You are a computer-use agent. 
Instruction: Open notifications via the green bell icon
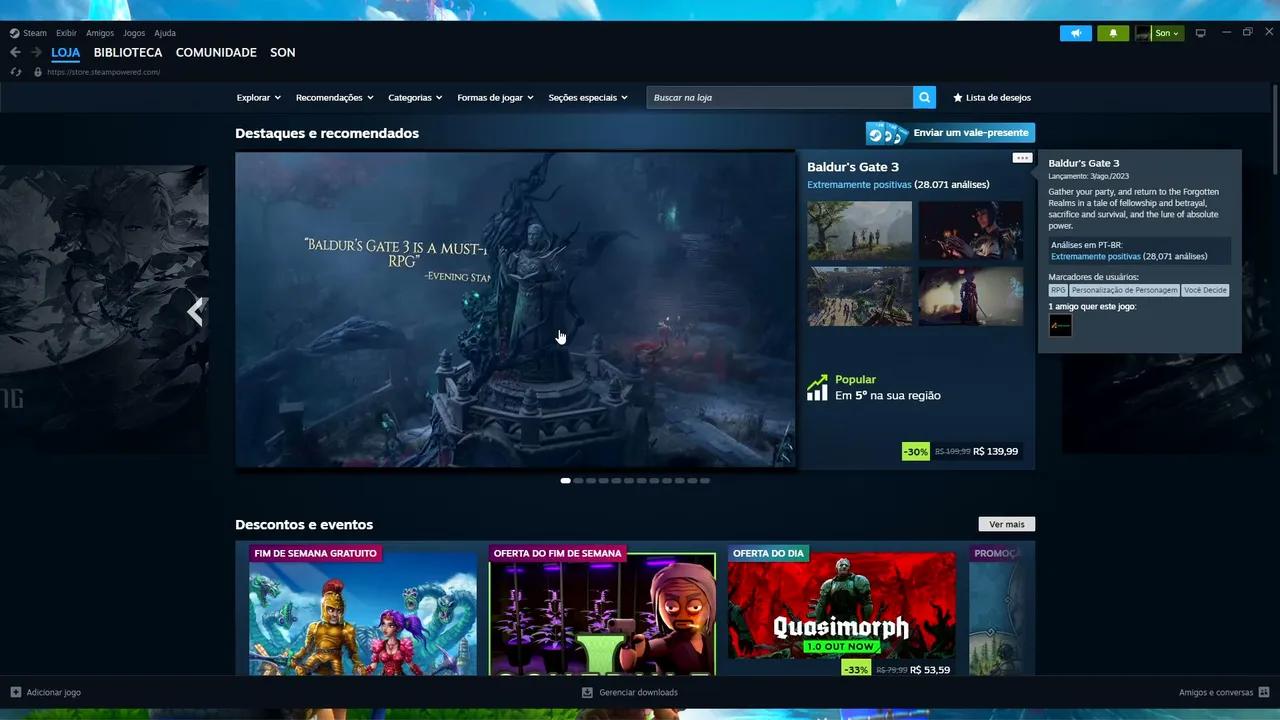[1113, 33]
